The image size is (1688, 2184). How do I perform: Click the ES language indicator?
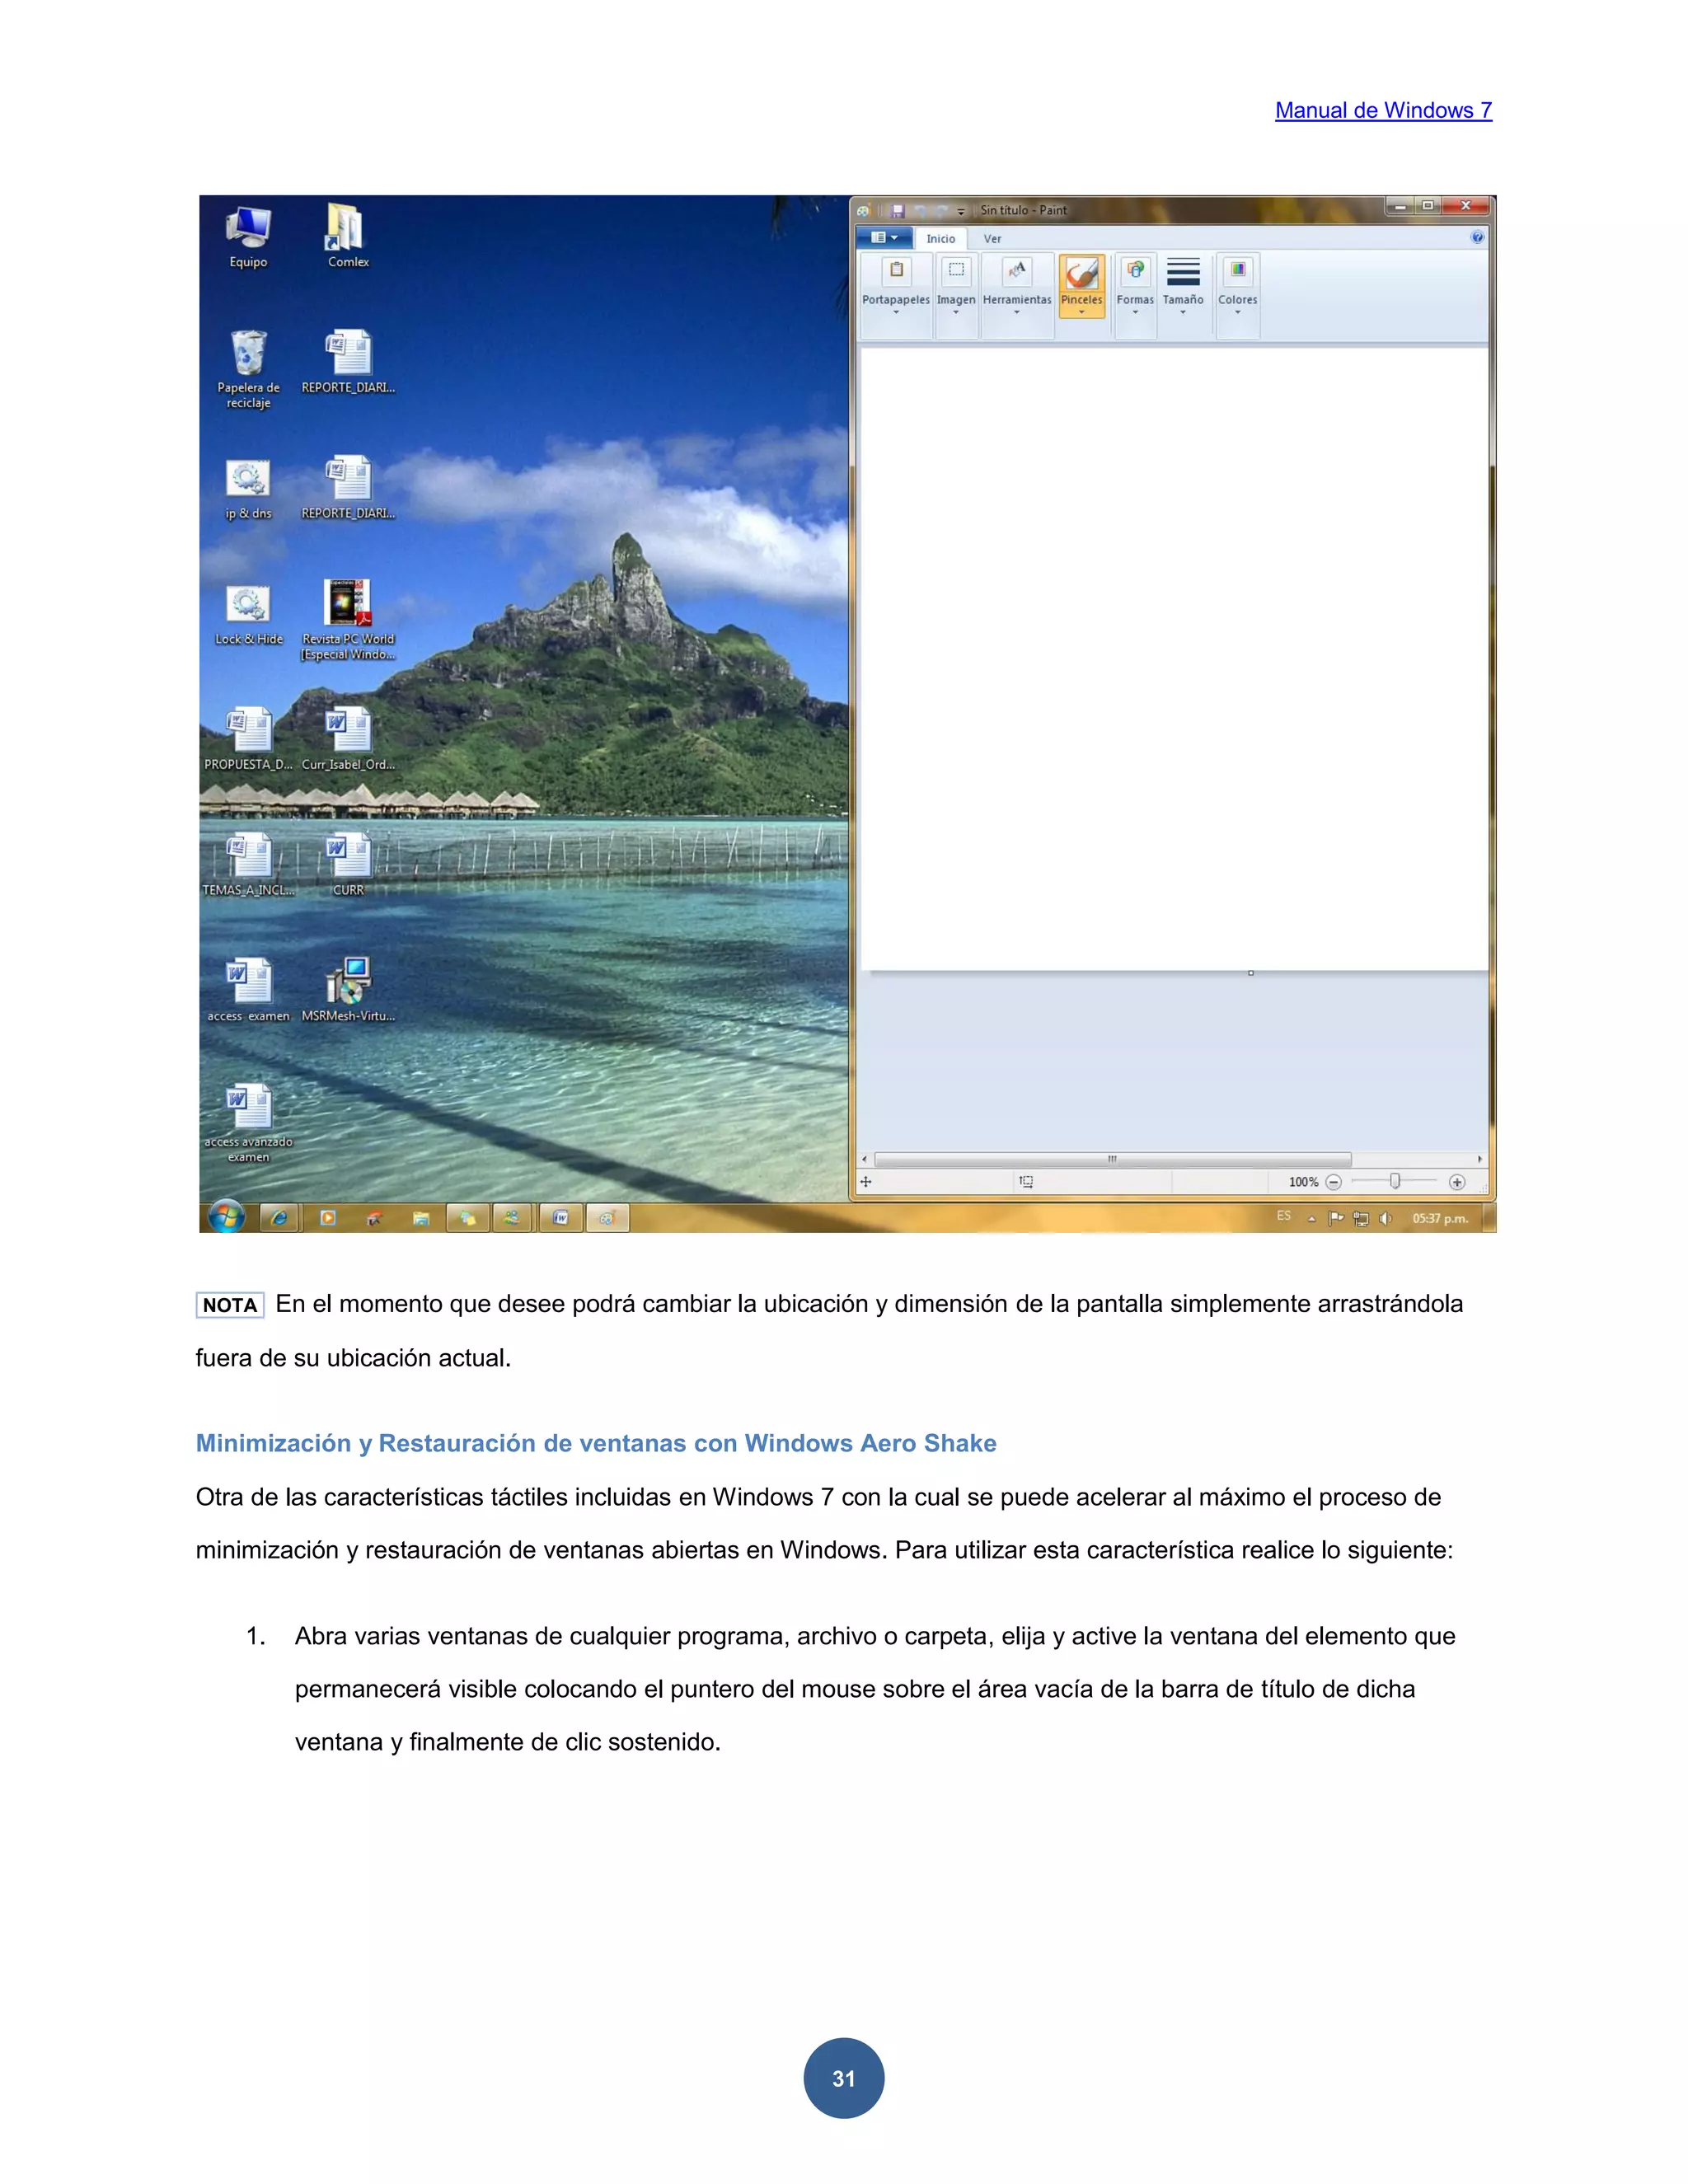tap(1284, 1216)
